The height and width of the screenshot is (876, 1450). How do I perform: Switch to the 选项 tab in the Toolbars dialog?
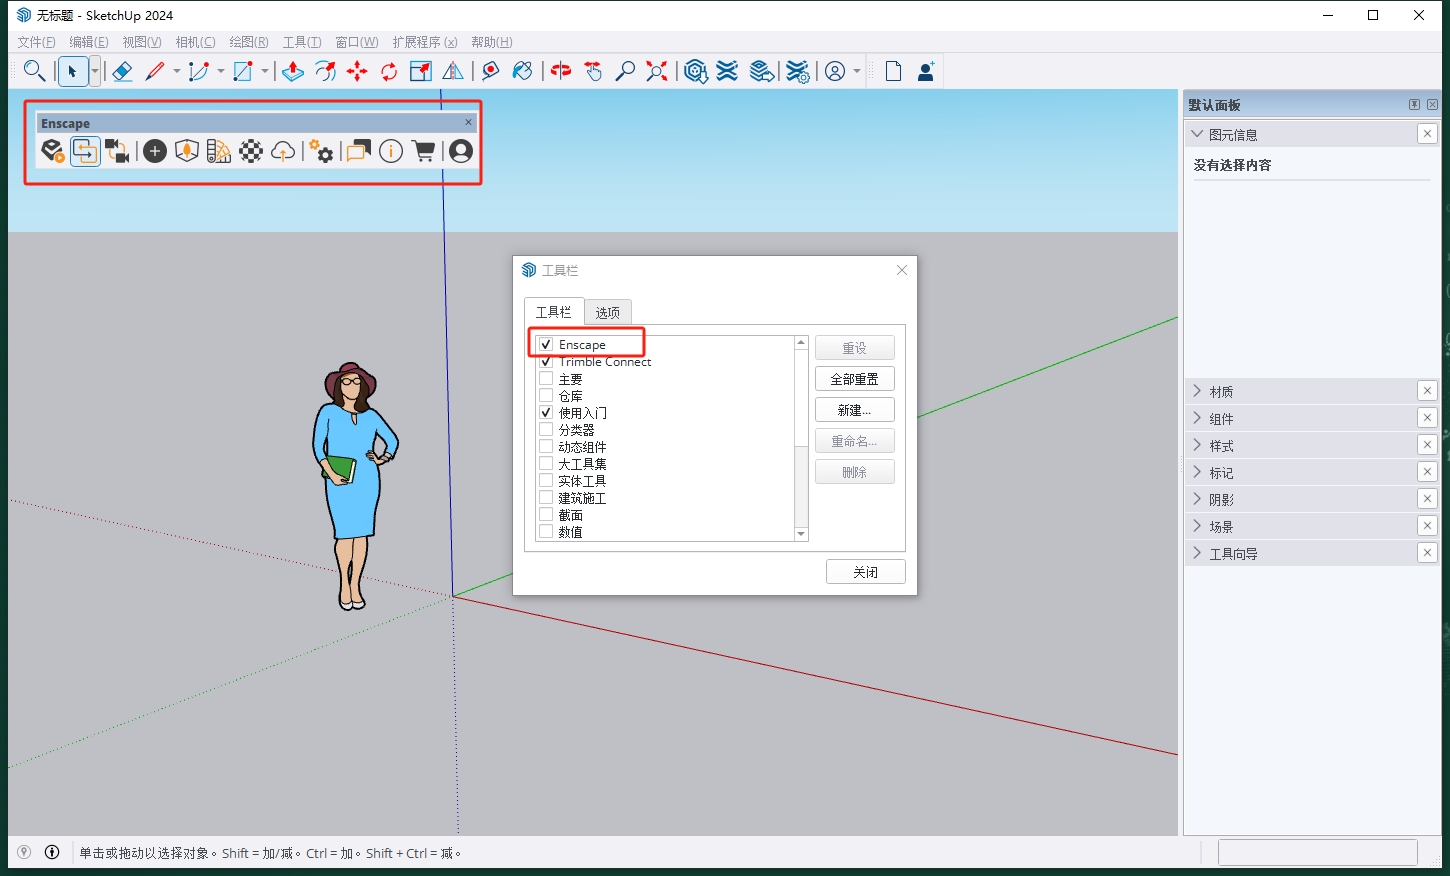[608, 311]
